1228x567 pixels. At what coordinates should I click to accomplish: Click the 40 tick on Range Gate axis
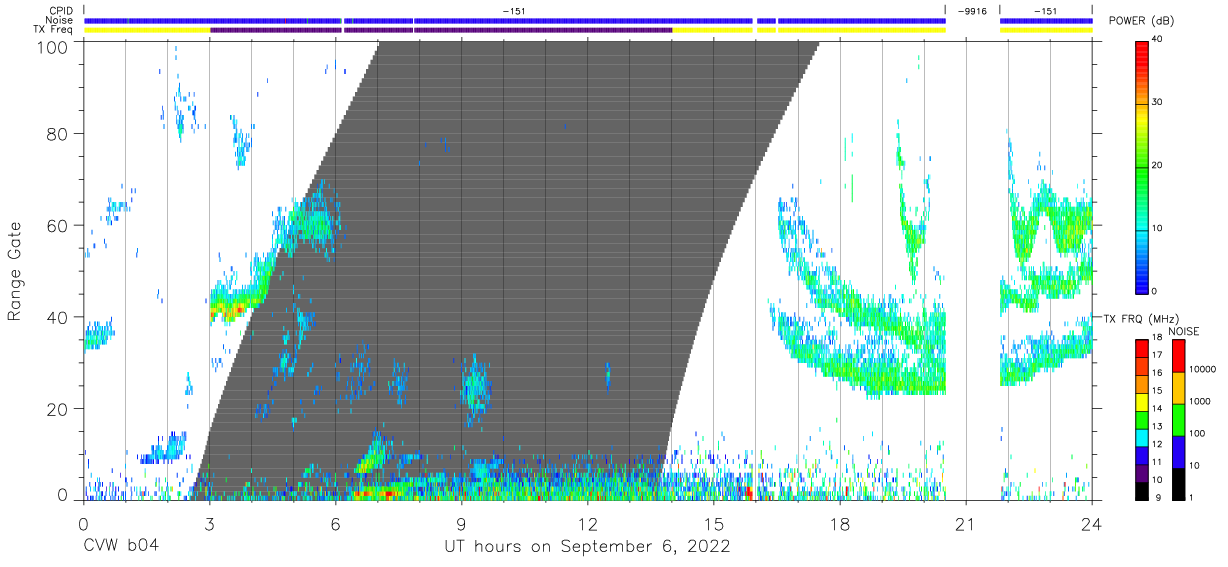[58, 317]
